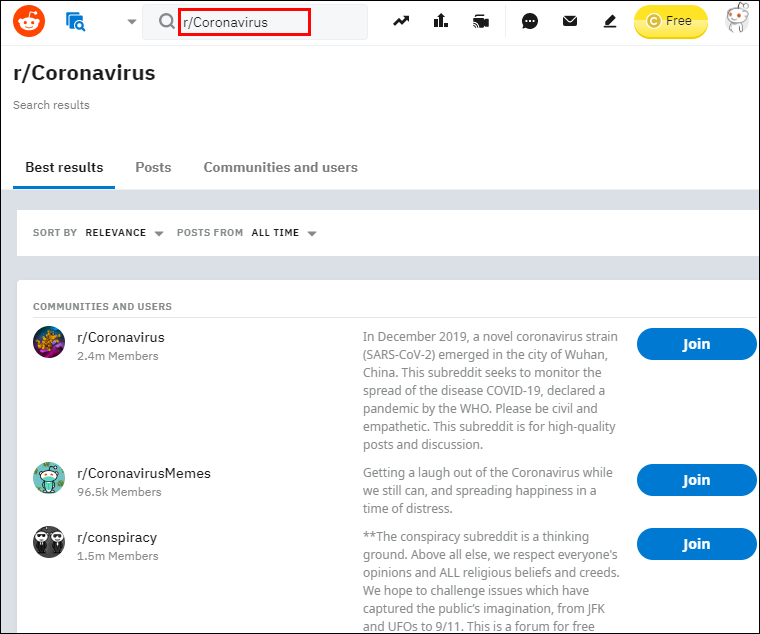This screenshot has width=760, height=634.
Task: Open the chat bubble icon
Action: pyautogui.click(x=530, y=21)
